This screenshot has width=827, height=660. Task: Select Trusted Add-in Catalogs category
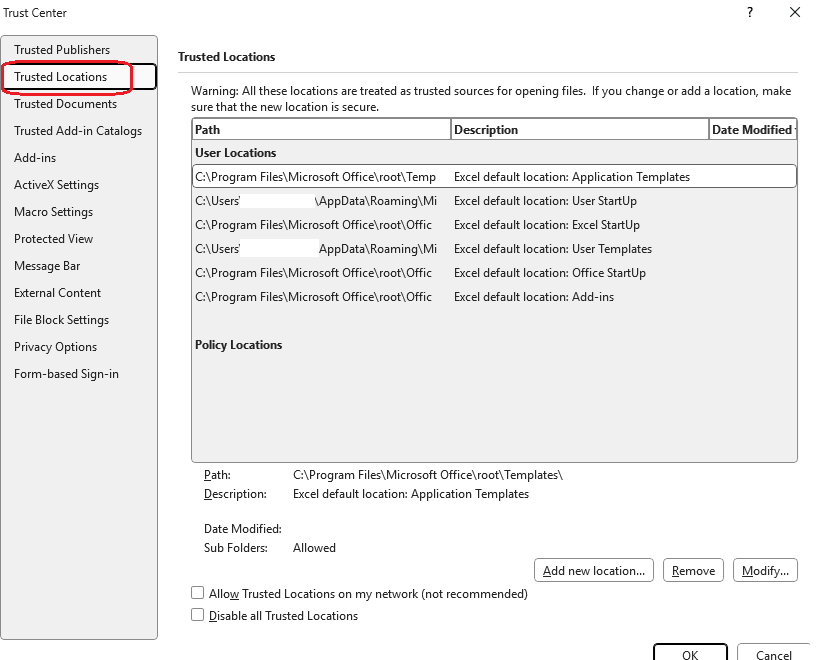[x=78, y=130]
